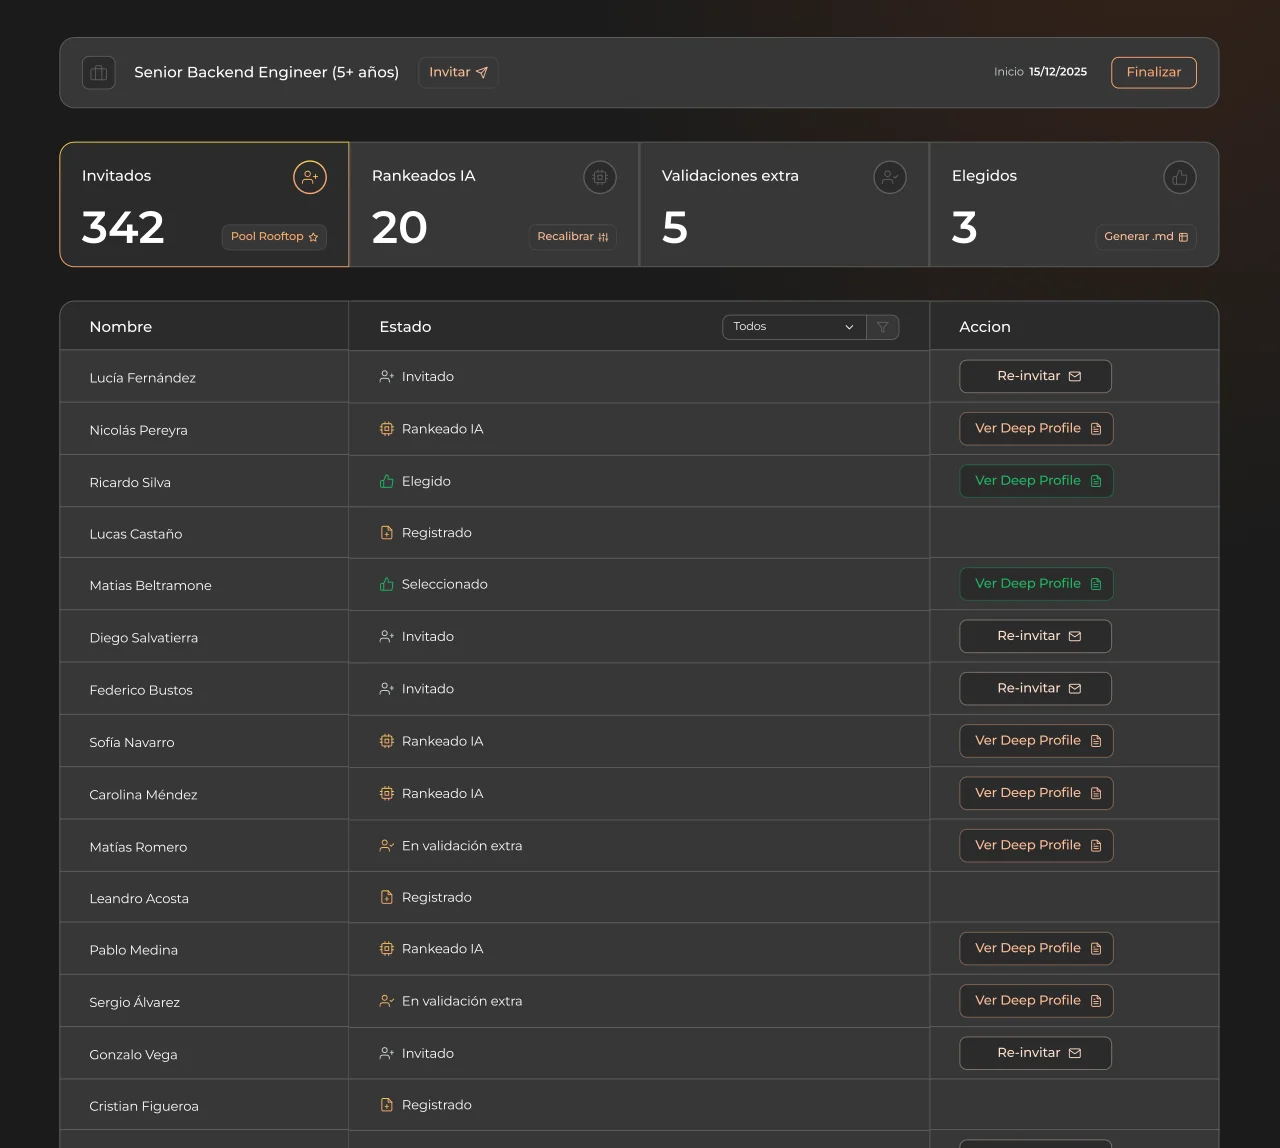Click the Estado column header
The height and width of the screenshot is (1148, 1280).
pyautogui.click(x=405, y=327)
